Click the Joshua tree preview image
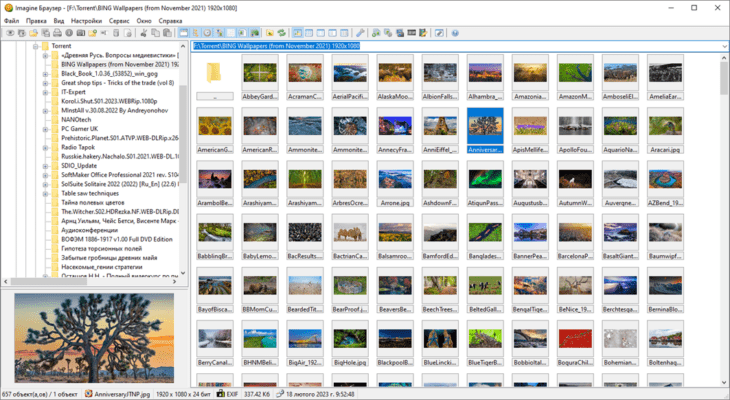 94,338
